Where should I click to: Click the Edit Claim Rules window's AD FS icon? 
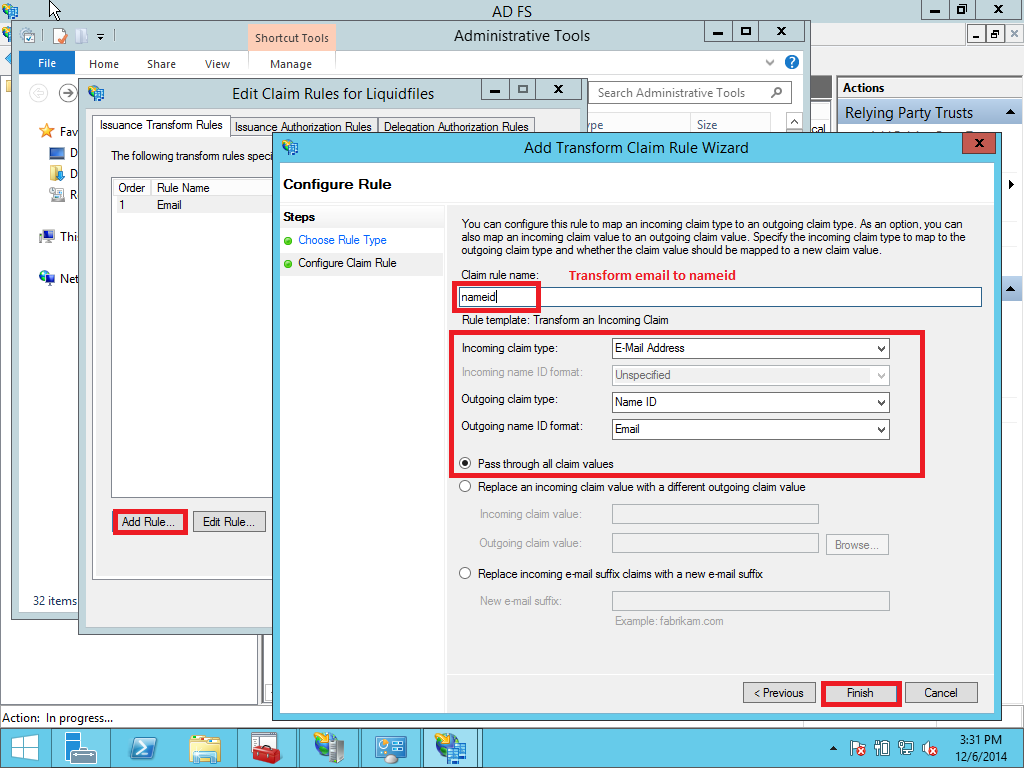coord(96,91)
